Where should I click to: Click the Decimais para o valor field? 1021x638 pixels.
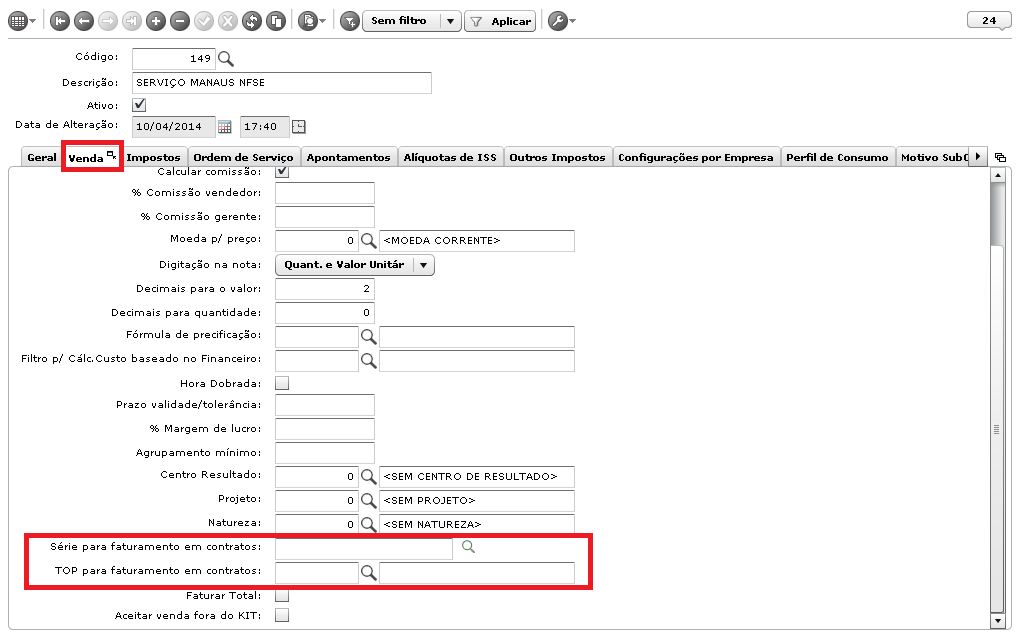pos(324,289)
